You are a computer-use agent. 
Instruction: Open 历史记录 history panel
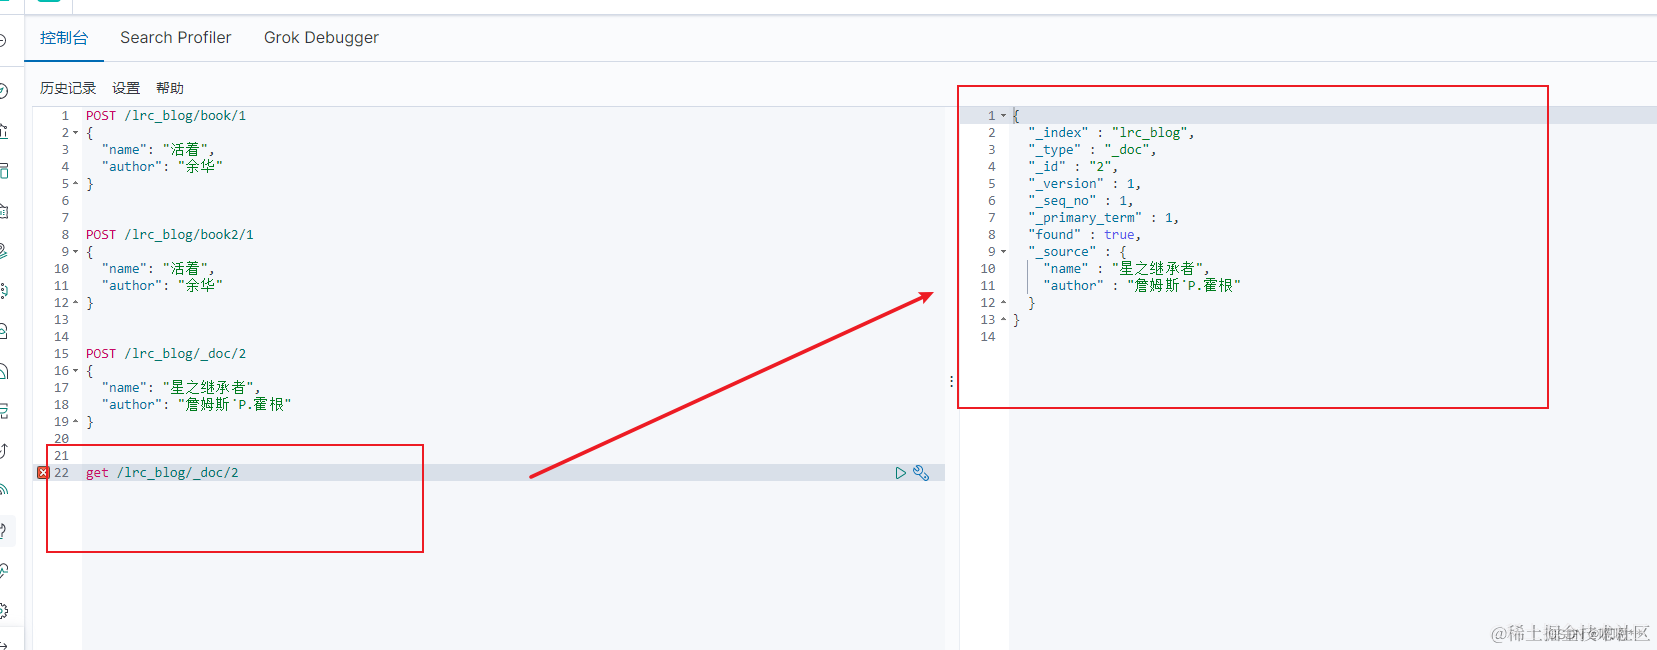68,88
